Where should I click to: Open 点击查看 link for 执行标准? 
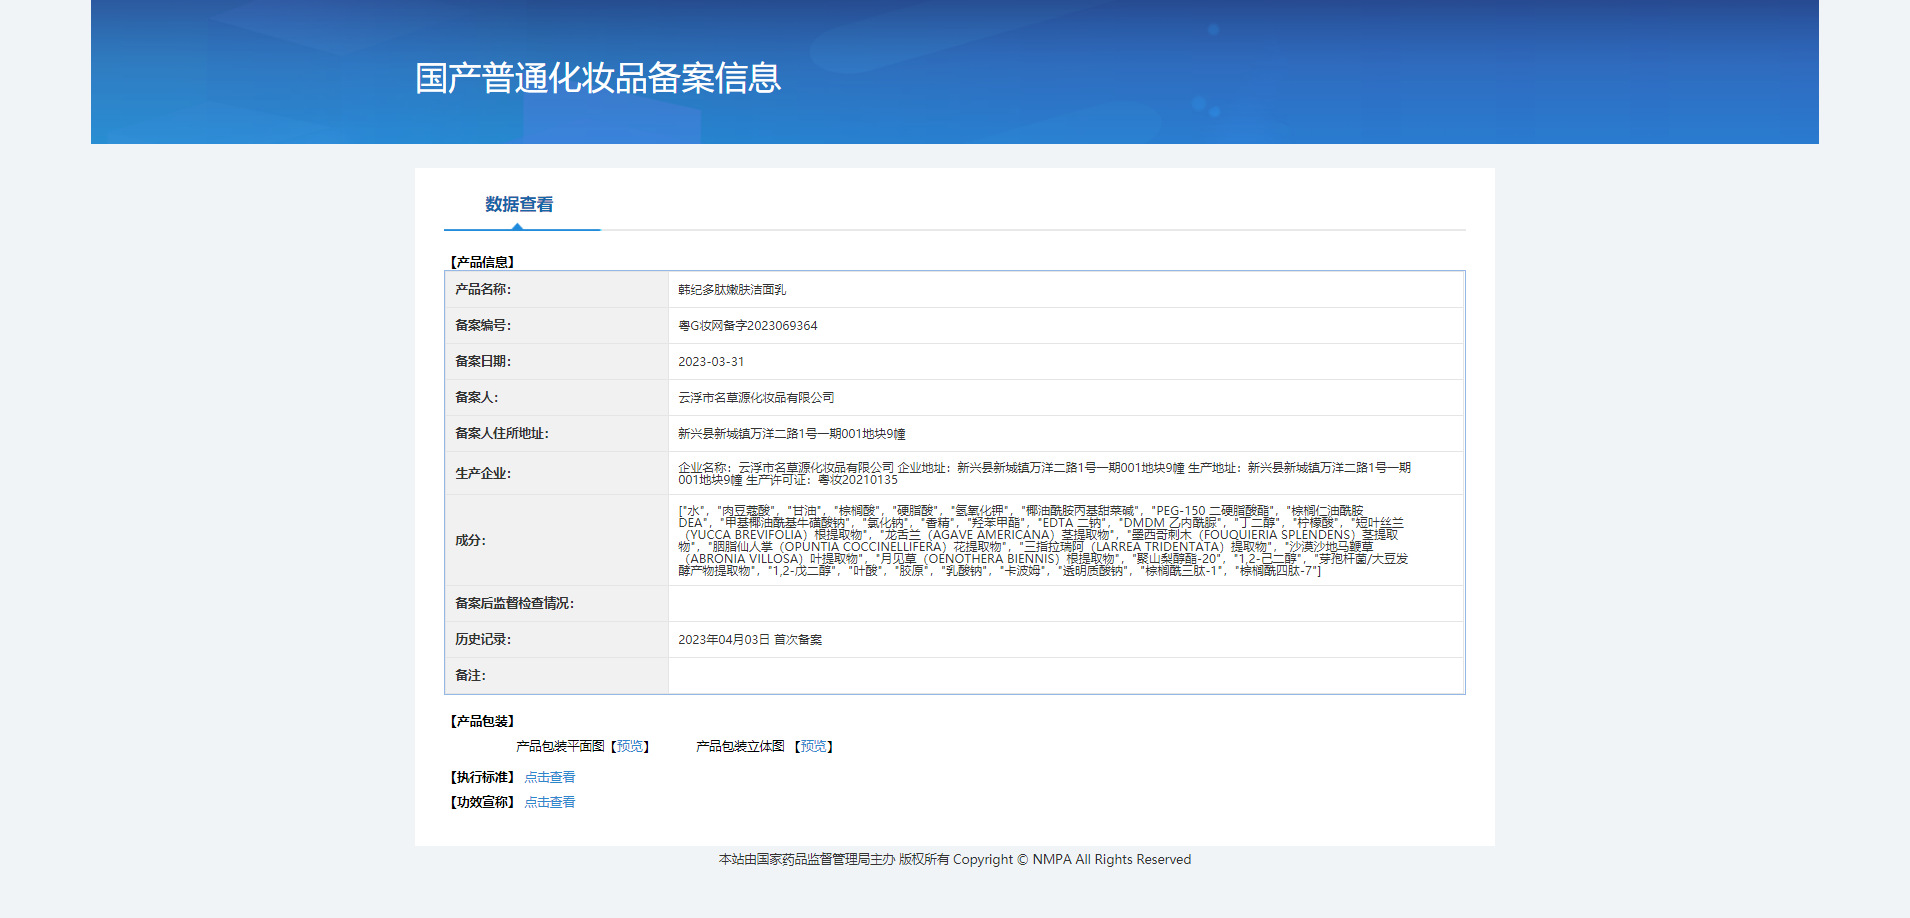pos(550,777)
